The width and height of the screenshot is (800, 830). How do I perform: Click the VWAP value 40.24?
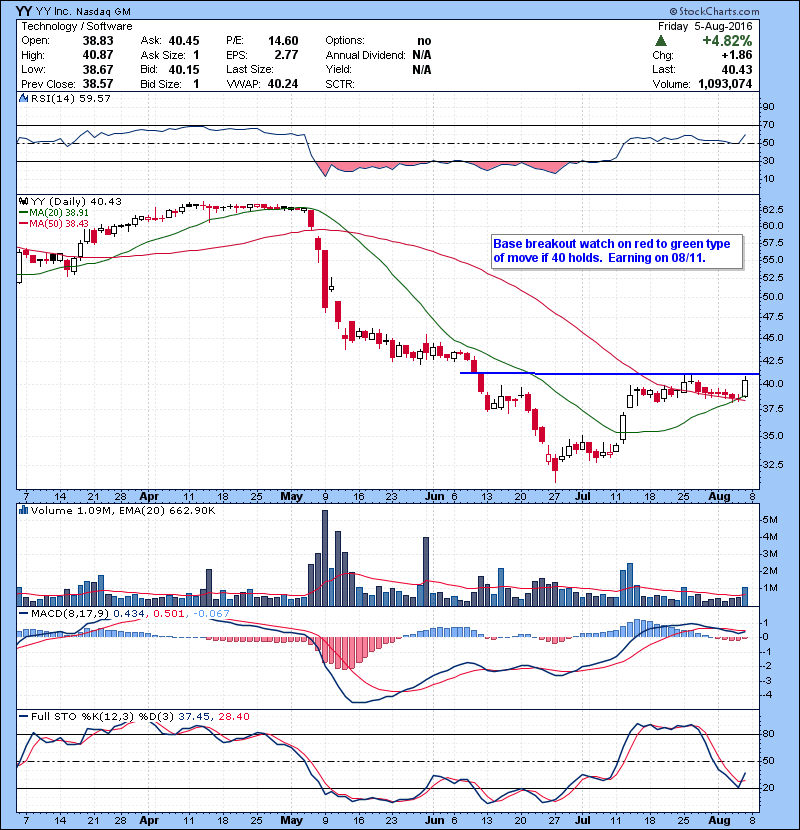pos(283,84)
